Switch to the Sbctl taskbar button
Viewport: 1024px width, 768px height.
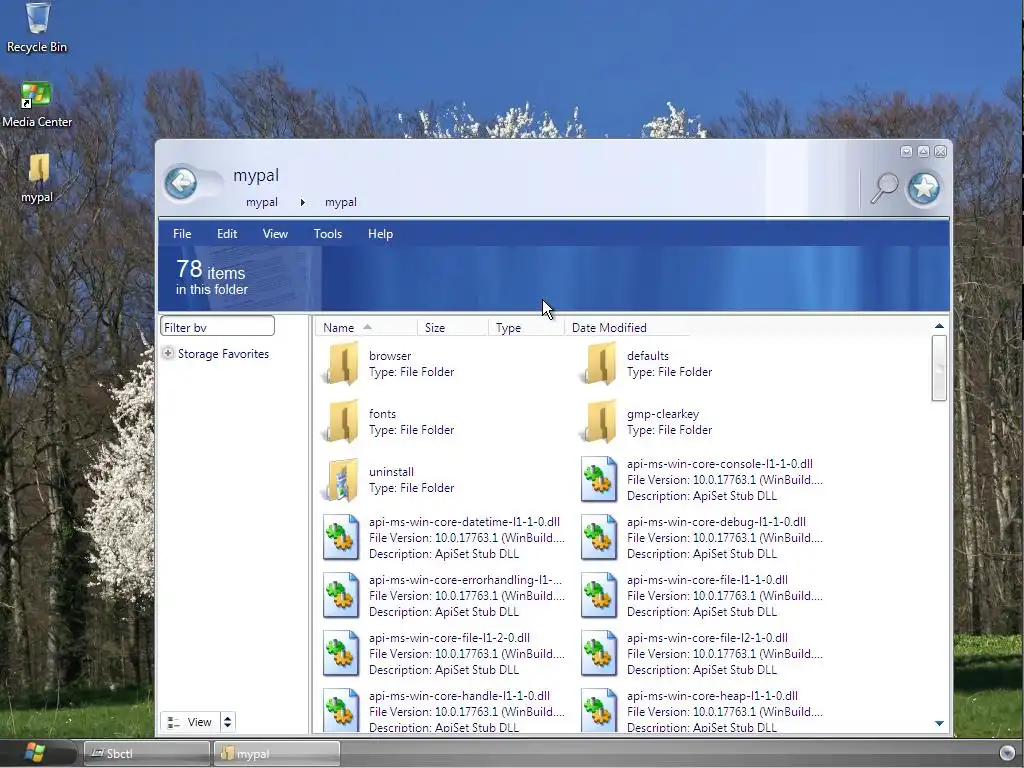coord(147,754)
